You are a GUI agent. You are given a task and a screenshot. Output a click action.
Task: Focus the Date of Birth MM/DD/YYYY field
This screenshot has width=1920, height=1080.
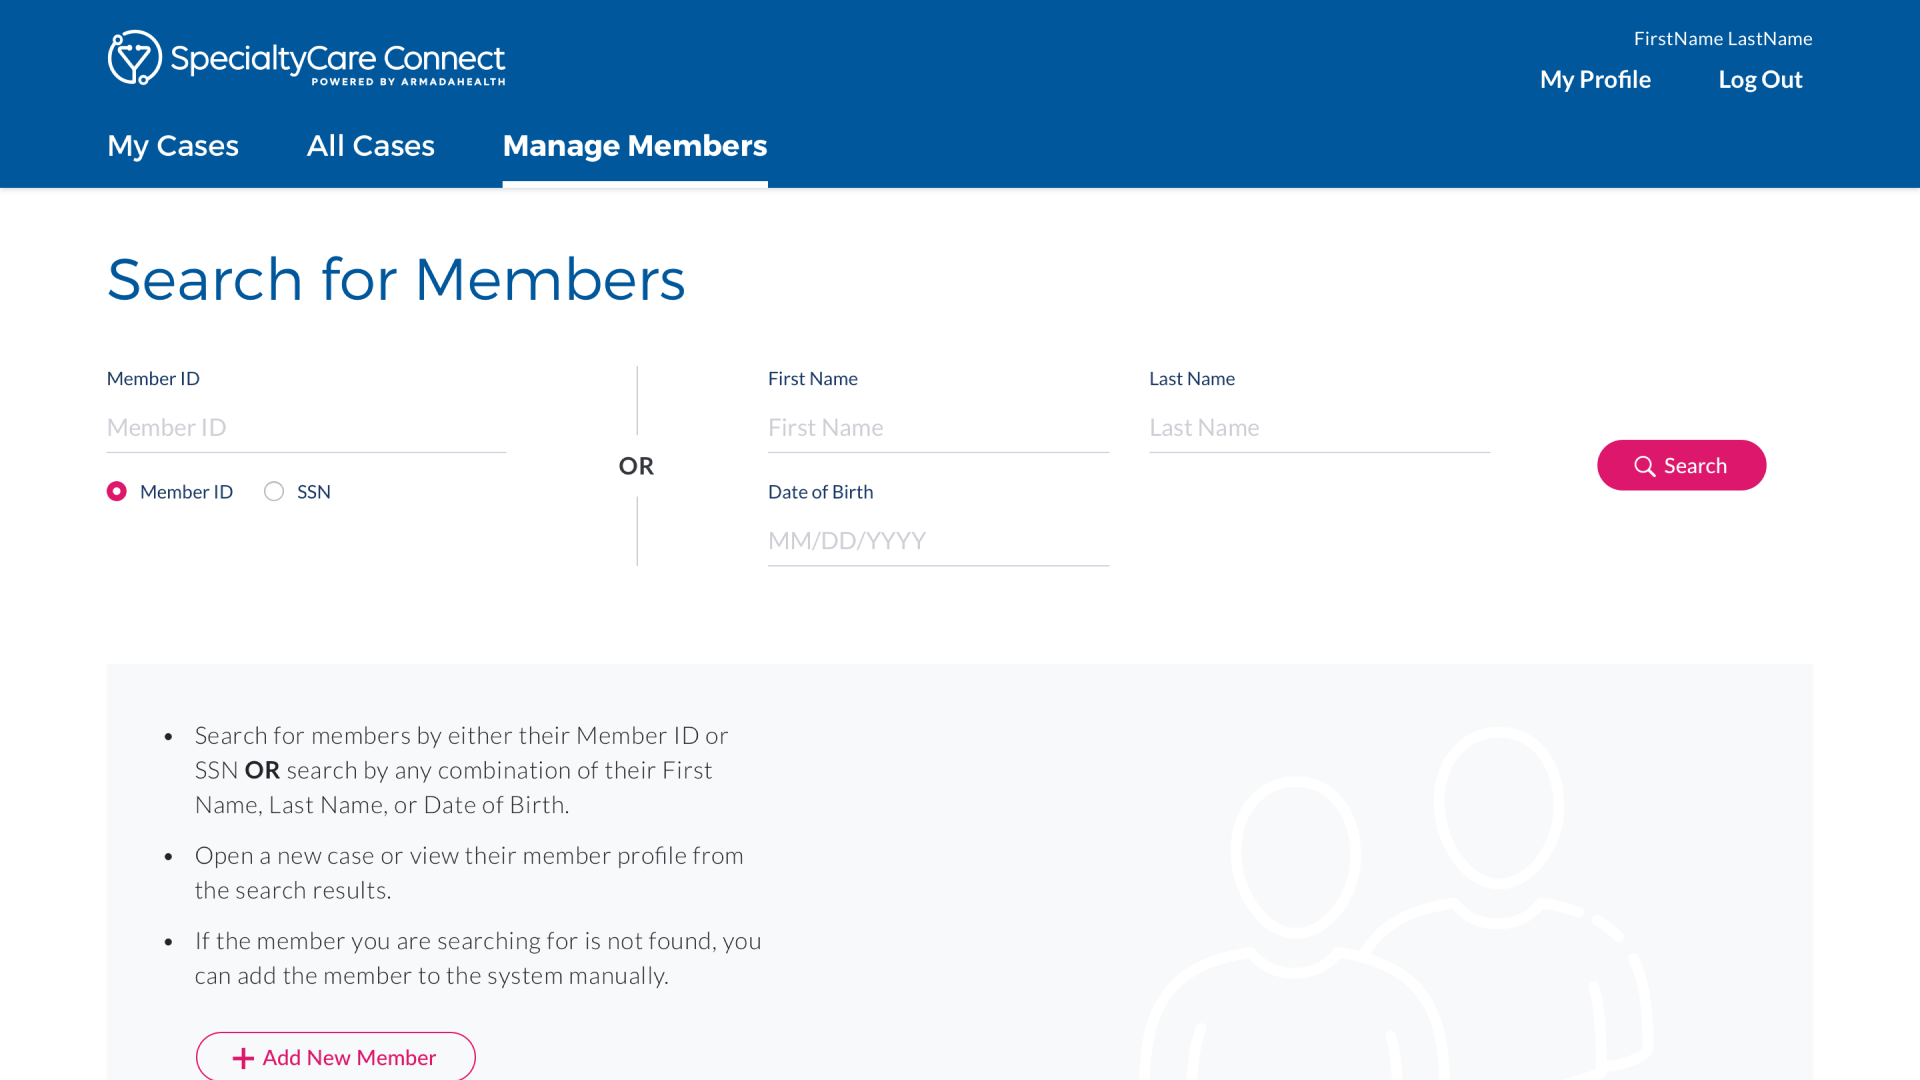[x=938, y=541]
